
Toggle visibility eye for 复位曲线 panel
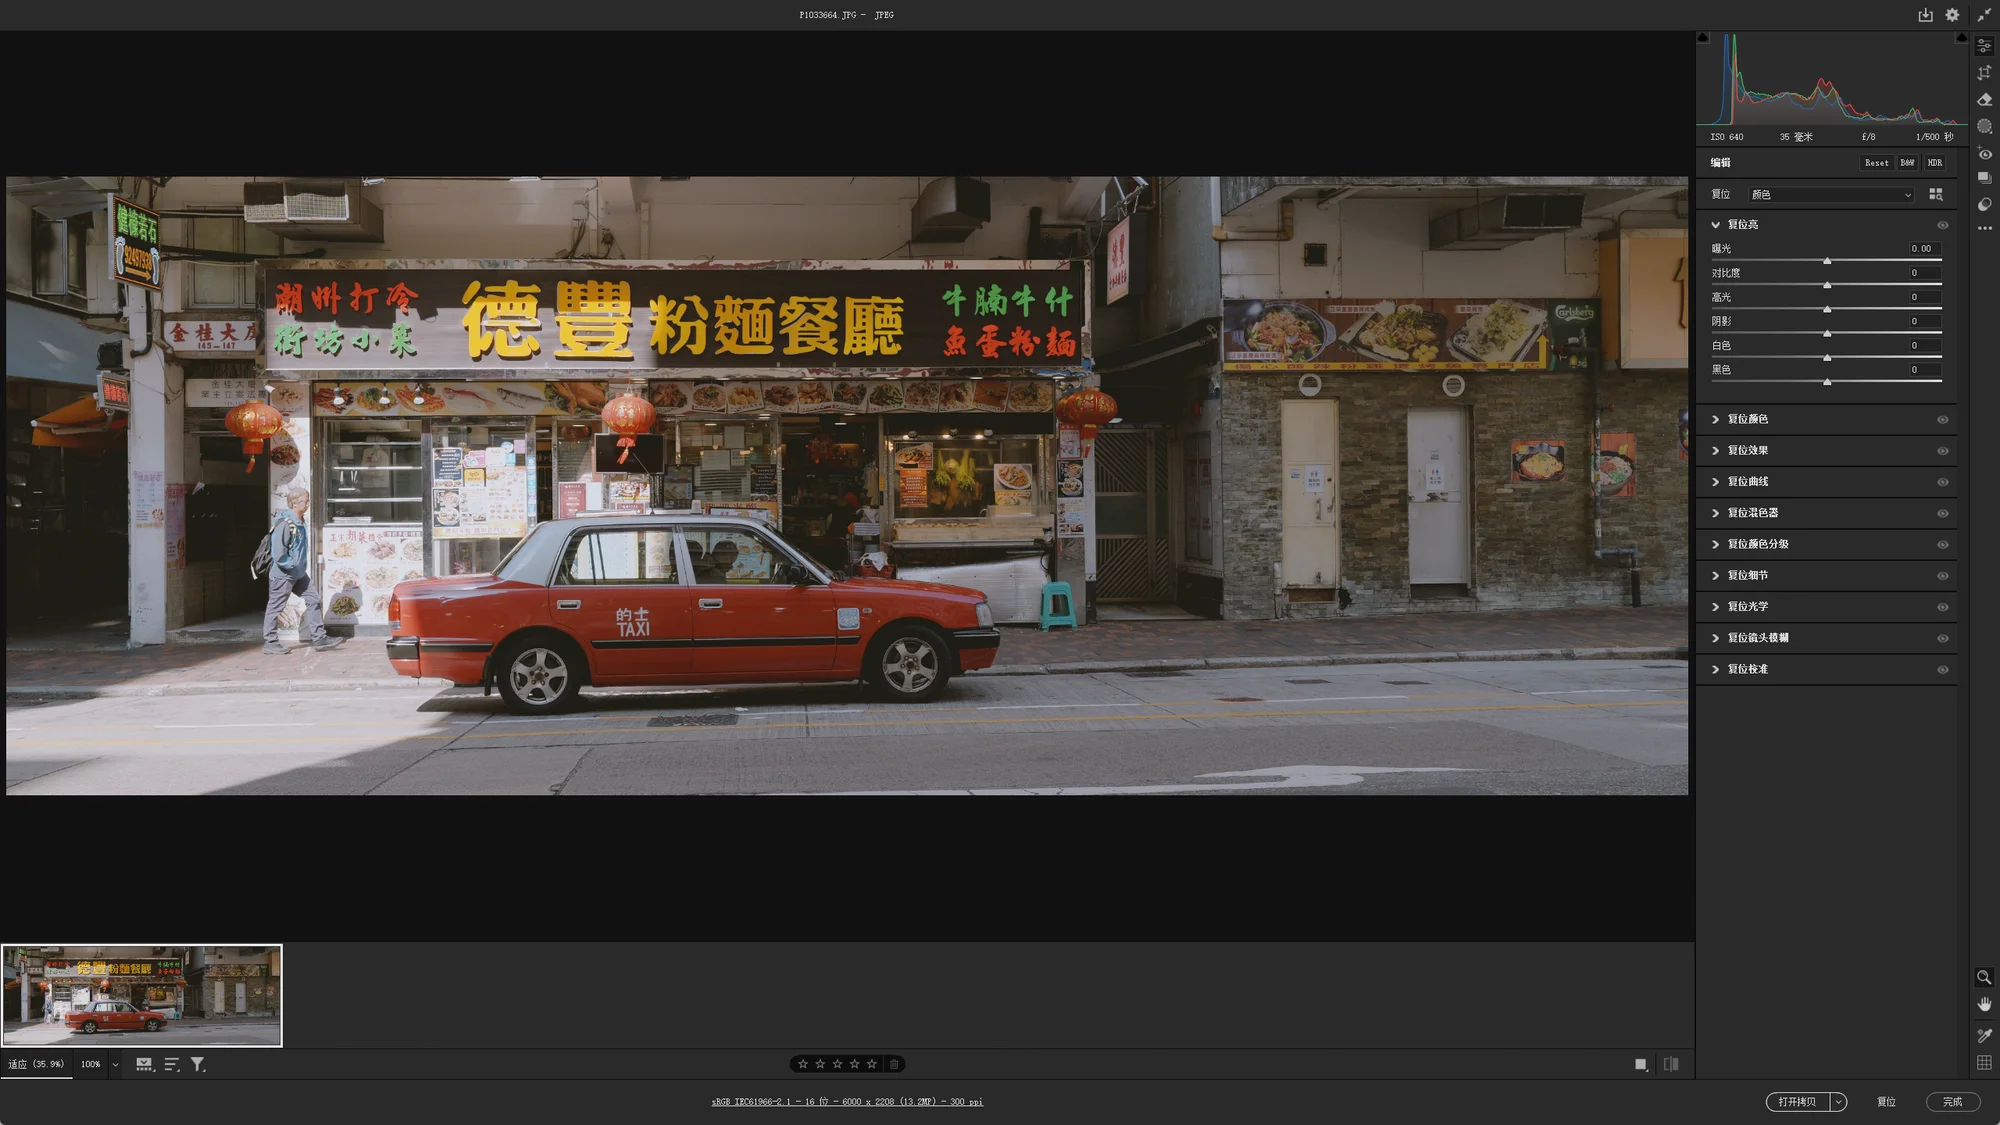(x=1942, y=482)
